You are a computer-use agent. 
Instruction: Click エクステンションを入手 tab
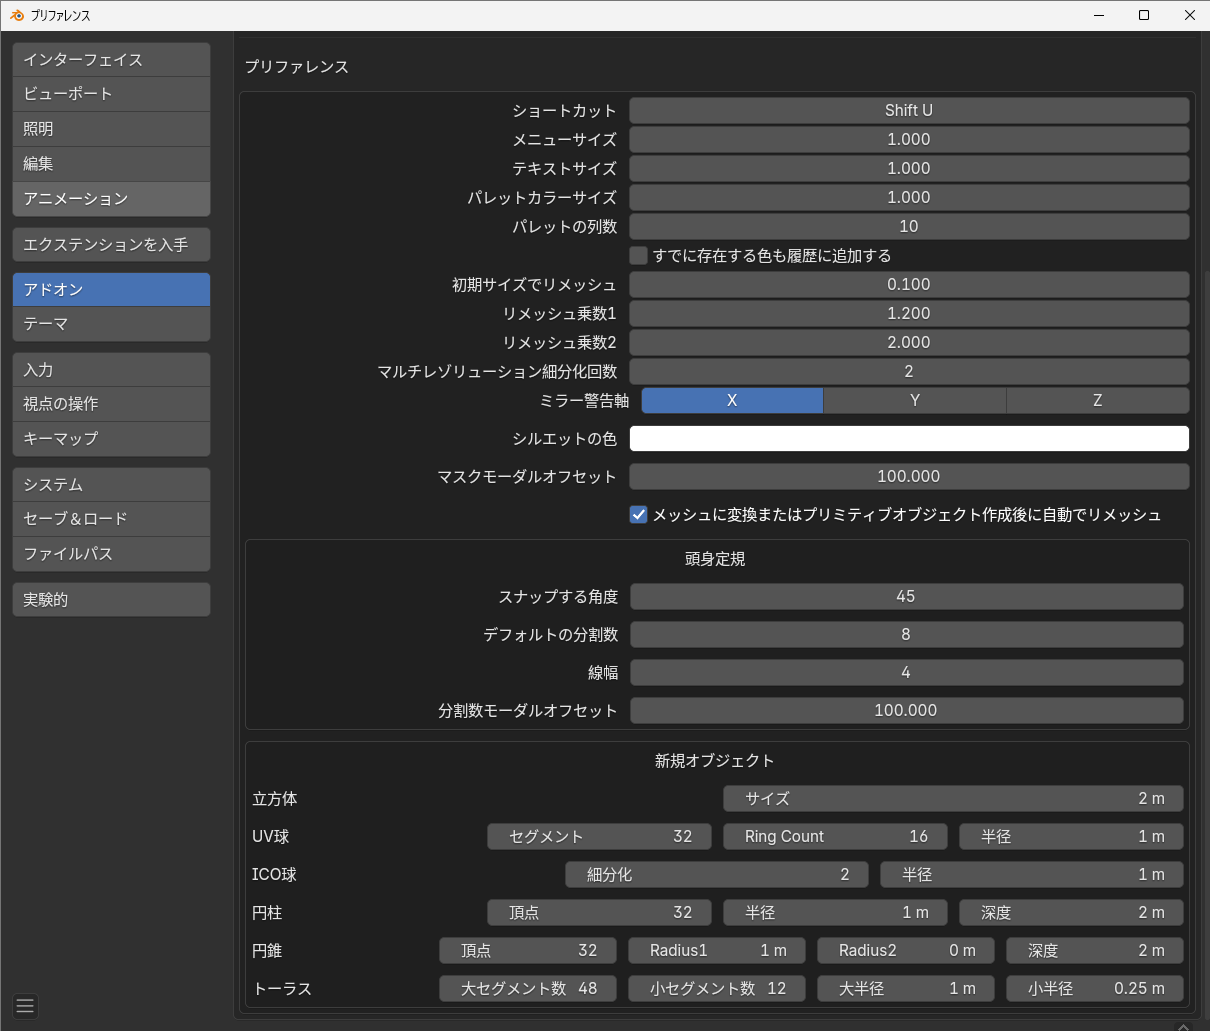tap(111, 244)
